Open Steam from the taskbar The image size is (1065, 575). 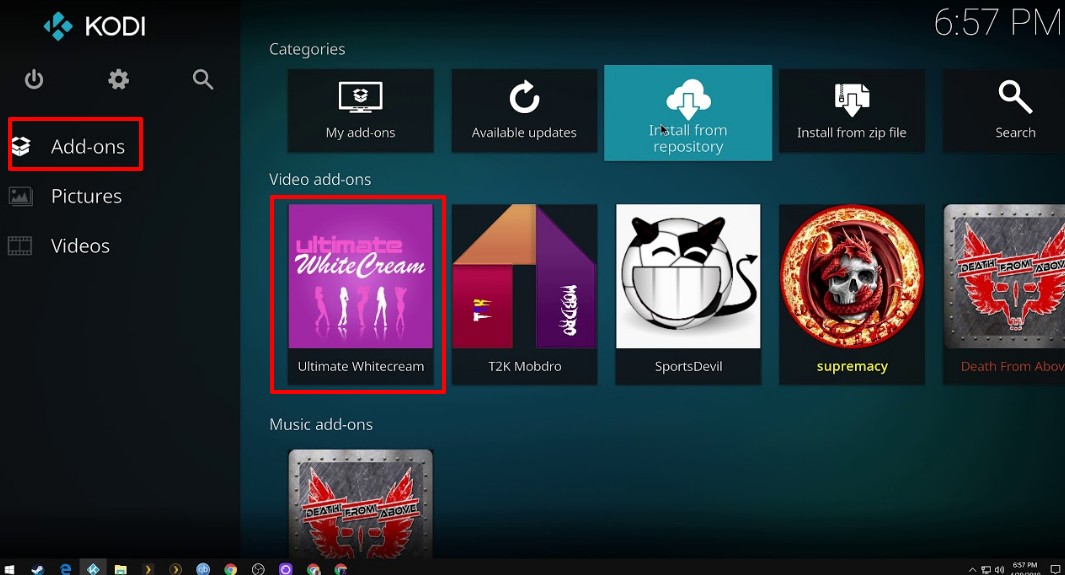point(37,569)
